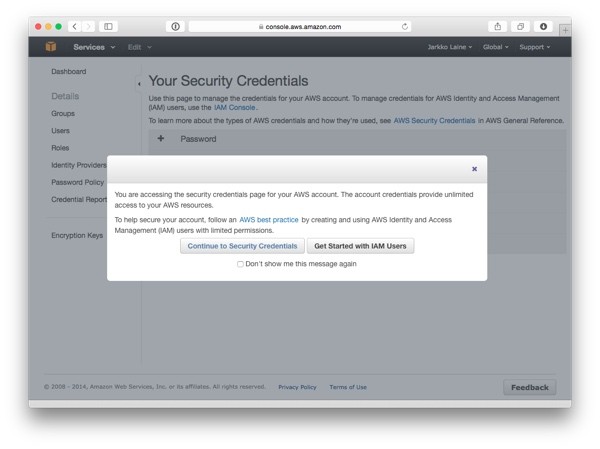Open Support dropdown menu
Viewport: 600px width, 449px height.
pos(535,47)
